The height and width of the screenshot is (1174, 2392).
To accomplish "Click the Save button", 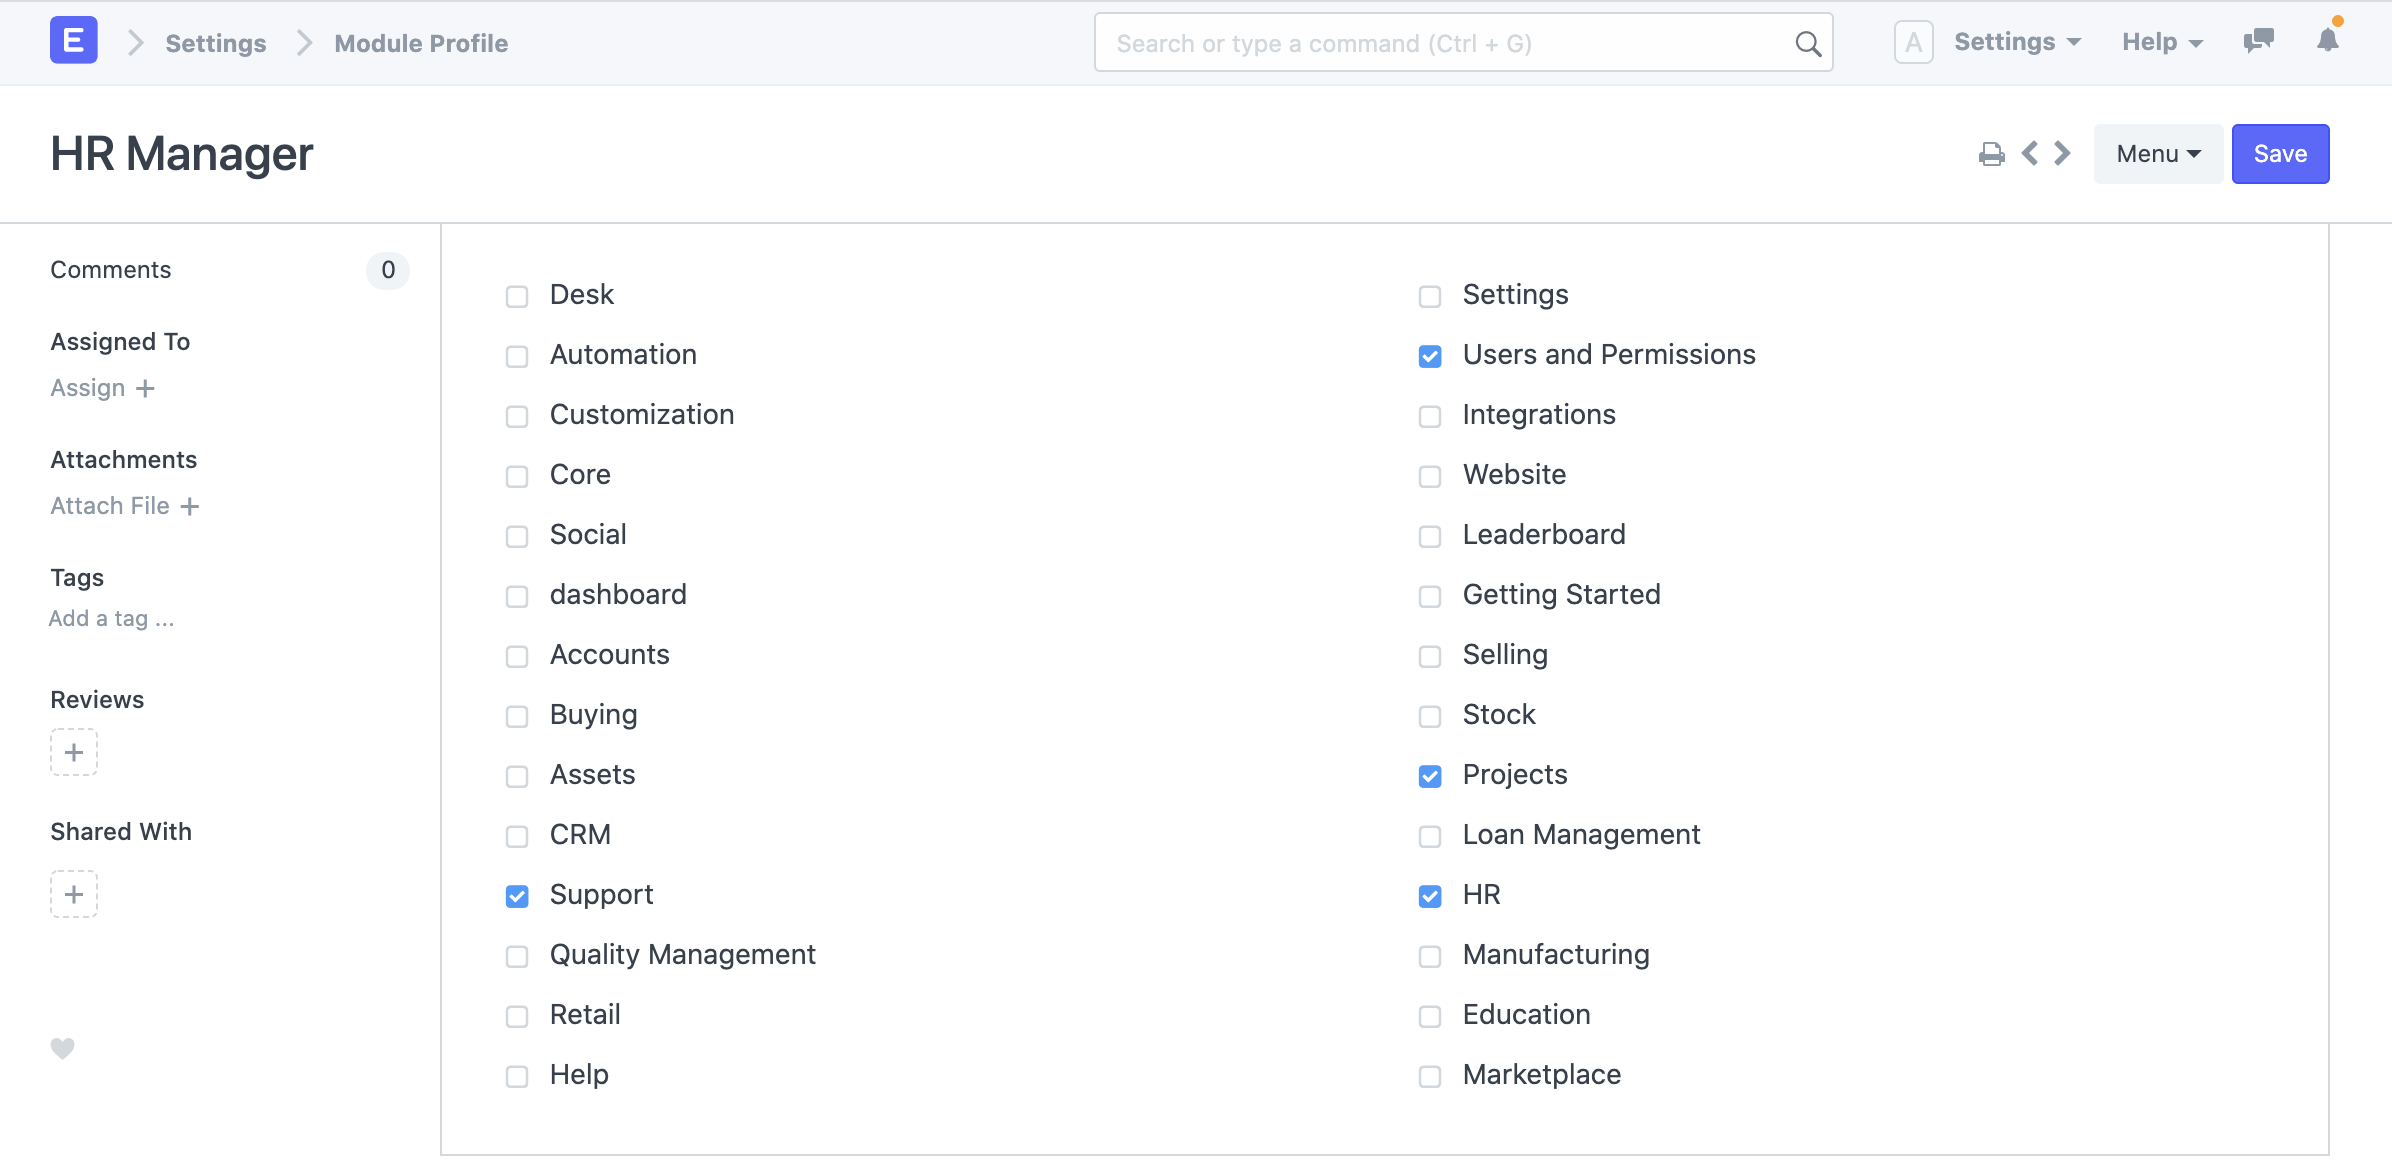I will (x=2281, y=152).
